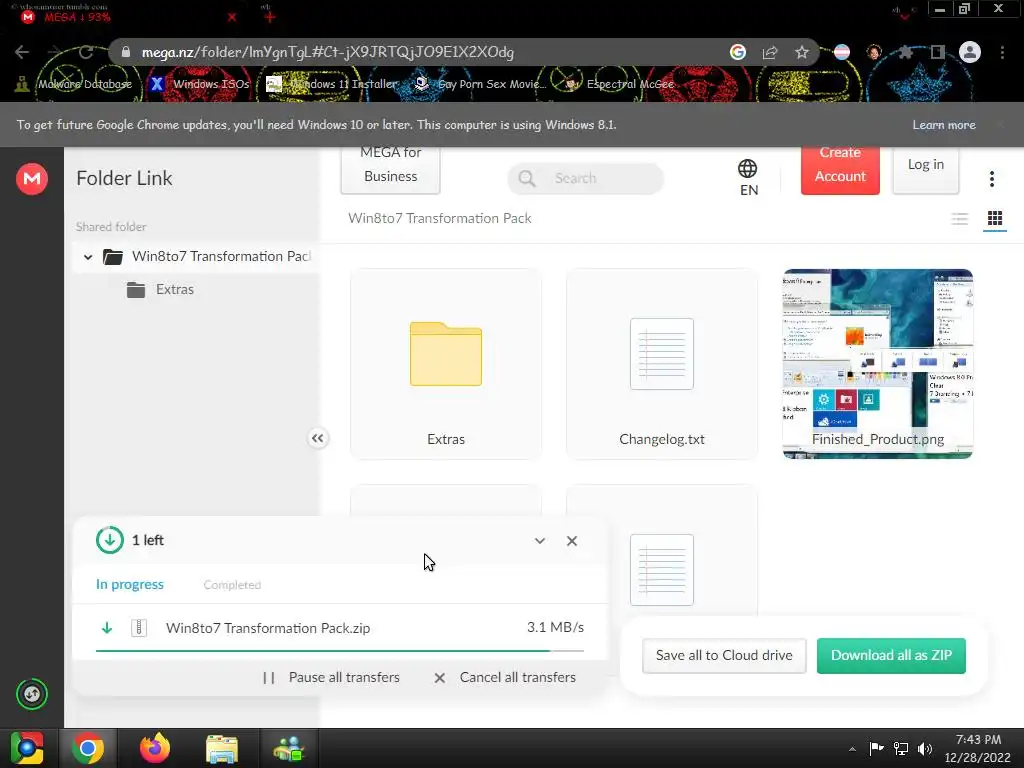The height and width of the screenshot is (768, 1024).
Task: Collapse the Win8to7 Transformation Pack tree node
Action: pyautogui.click(x=88, y=257)
